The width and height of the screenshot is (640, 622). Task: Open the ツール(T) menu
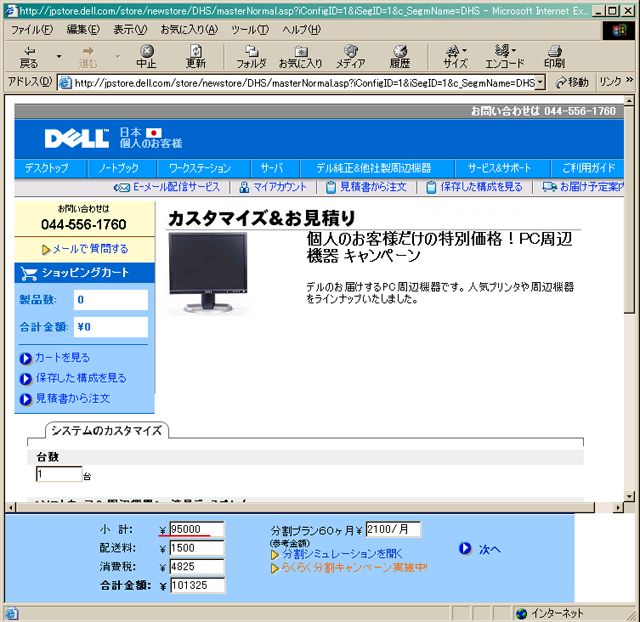point(250,30)
